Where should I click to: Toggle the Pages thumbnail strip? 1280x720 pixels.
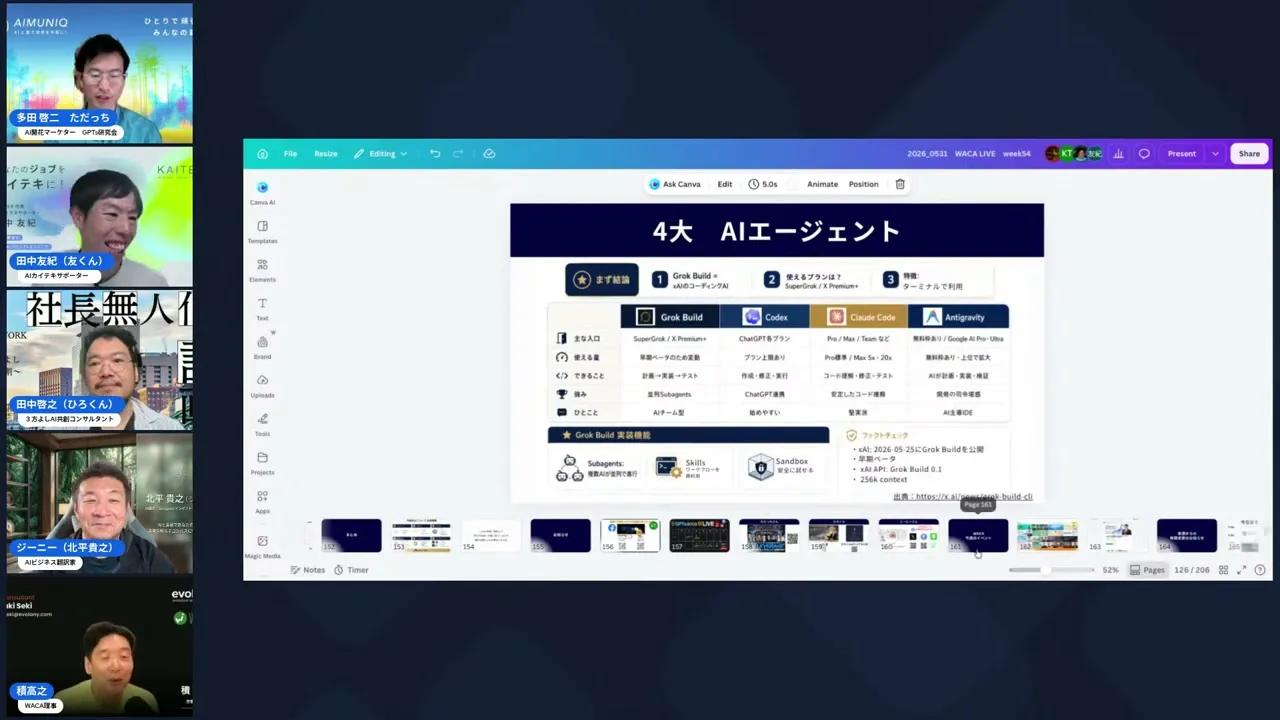coord(1147,570)
